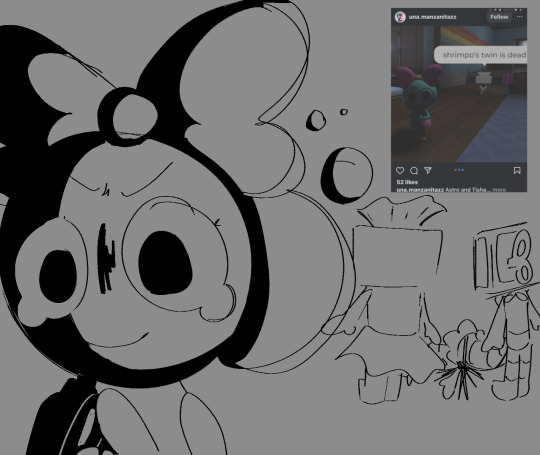
Task: Open una.manzanitazz profile picture
Action: [400, 17]
